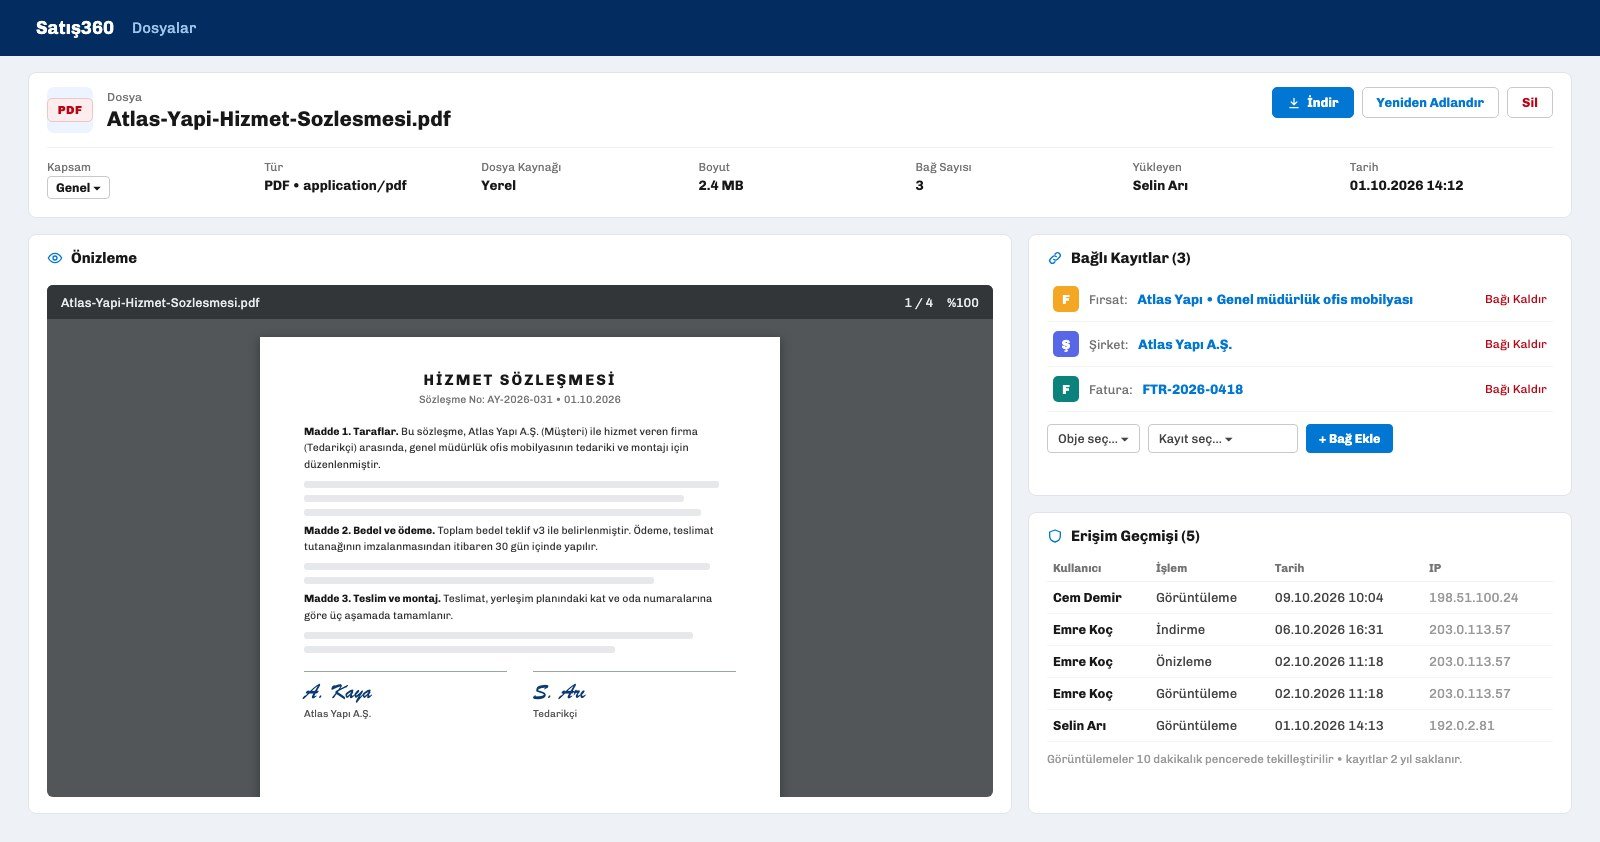Click the uploader name Selin Arı
Viewport: 1600px width, 842px height.
[x=1160, y=185]
